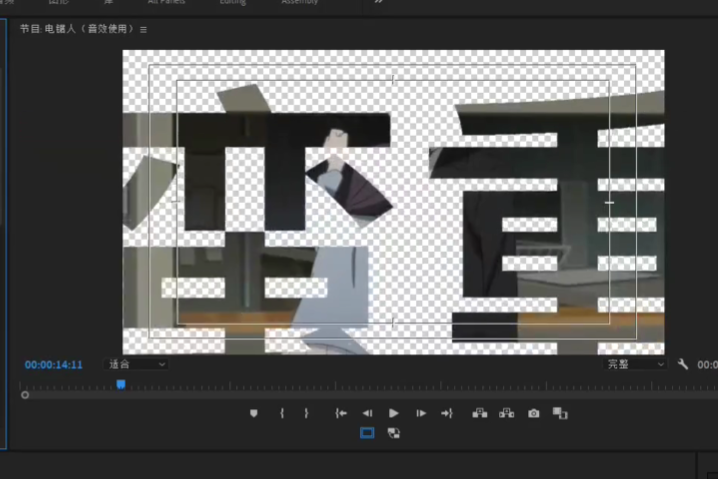
Task: Step forward one frame
Action: (x=421, y=413)
